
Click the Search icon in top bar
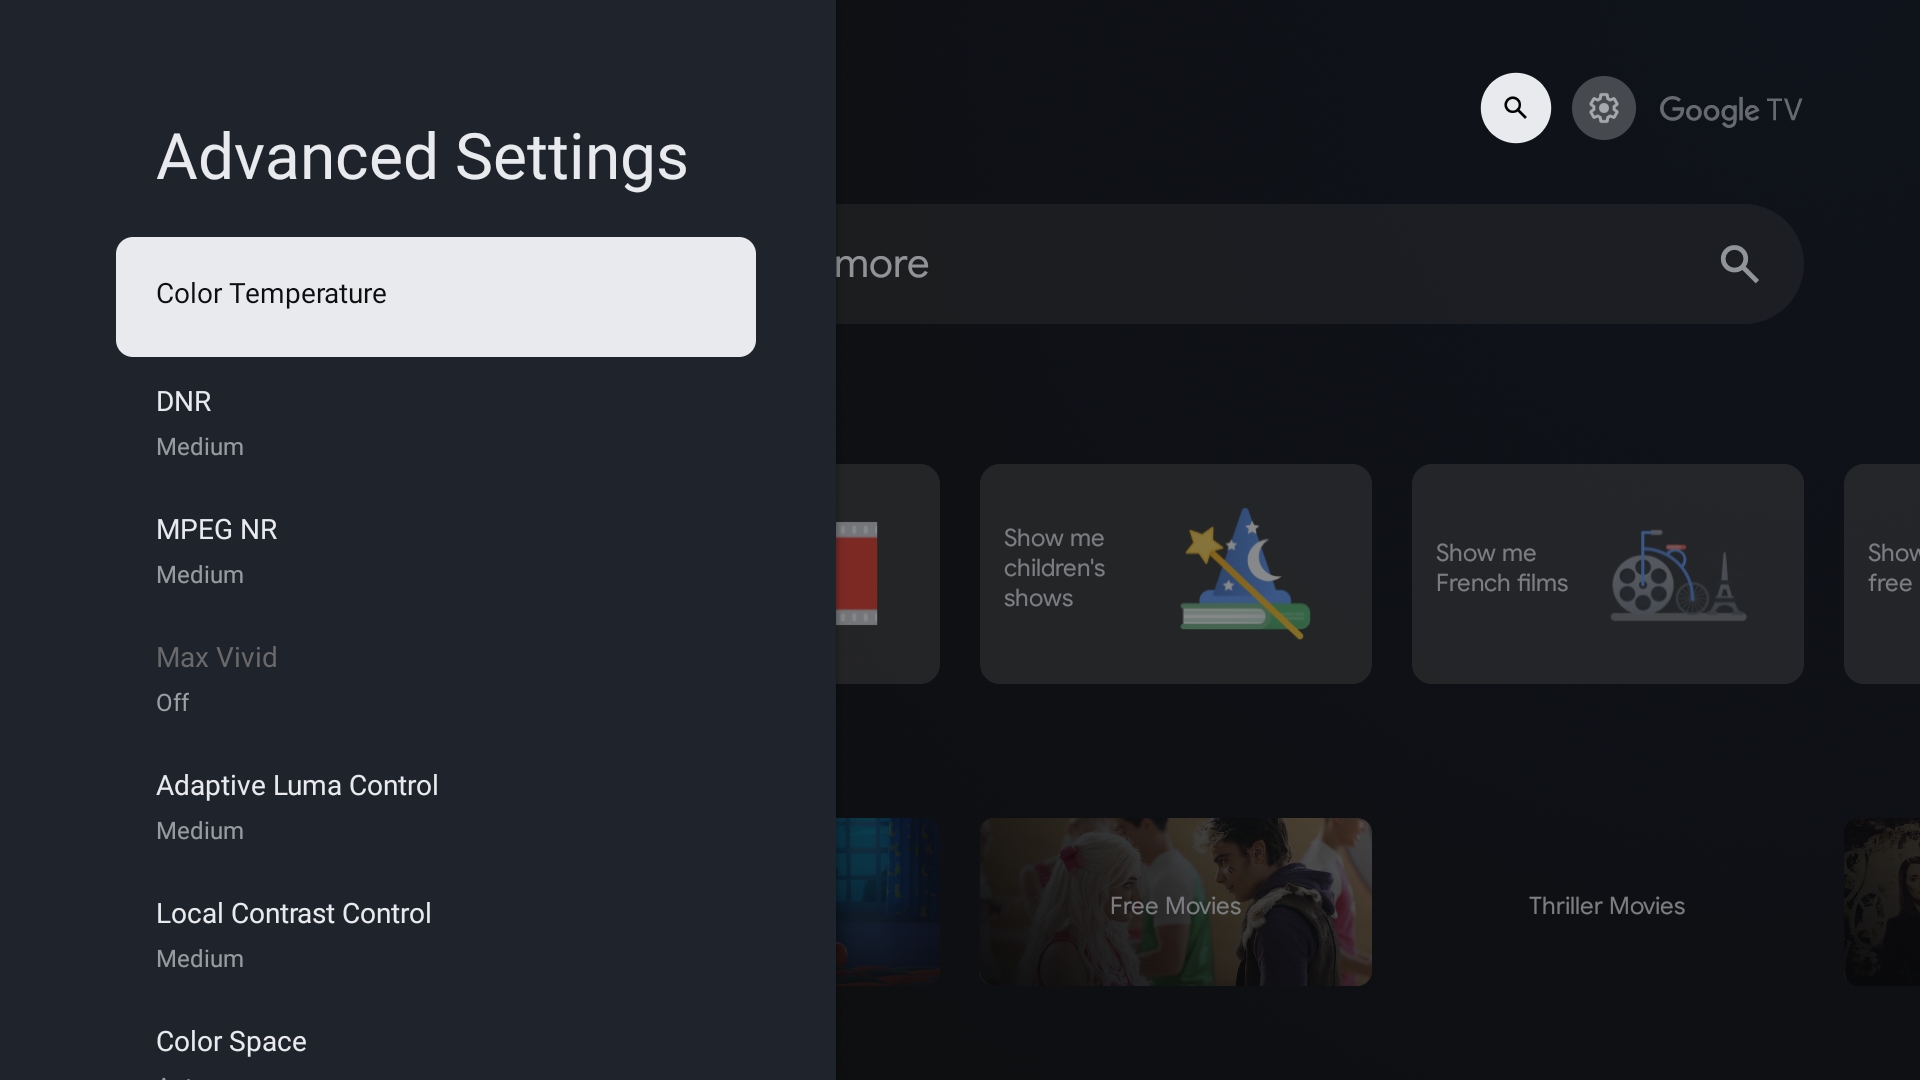[x=1516, y=107]
